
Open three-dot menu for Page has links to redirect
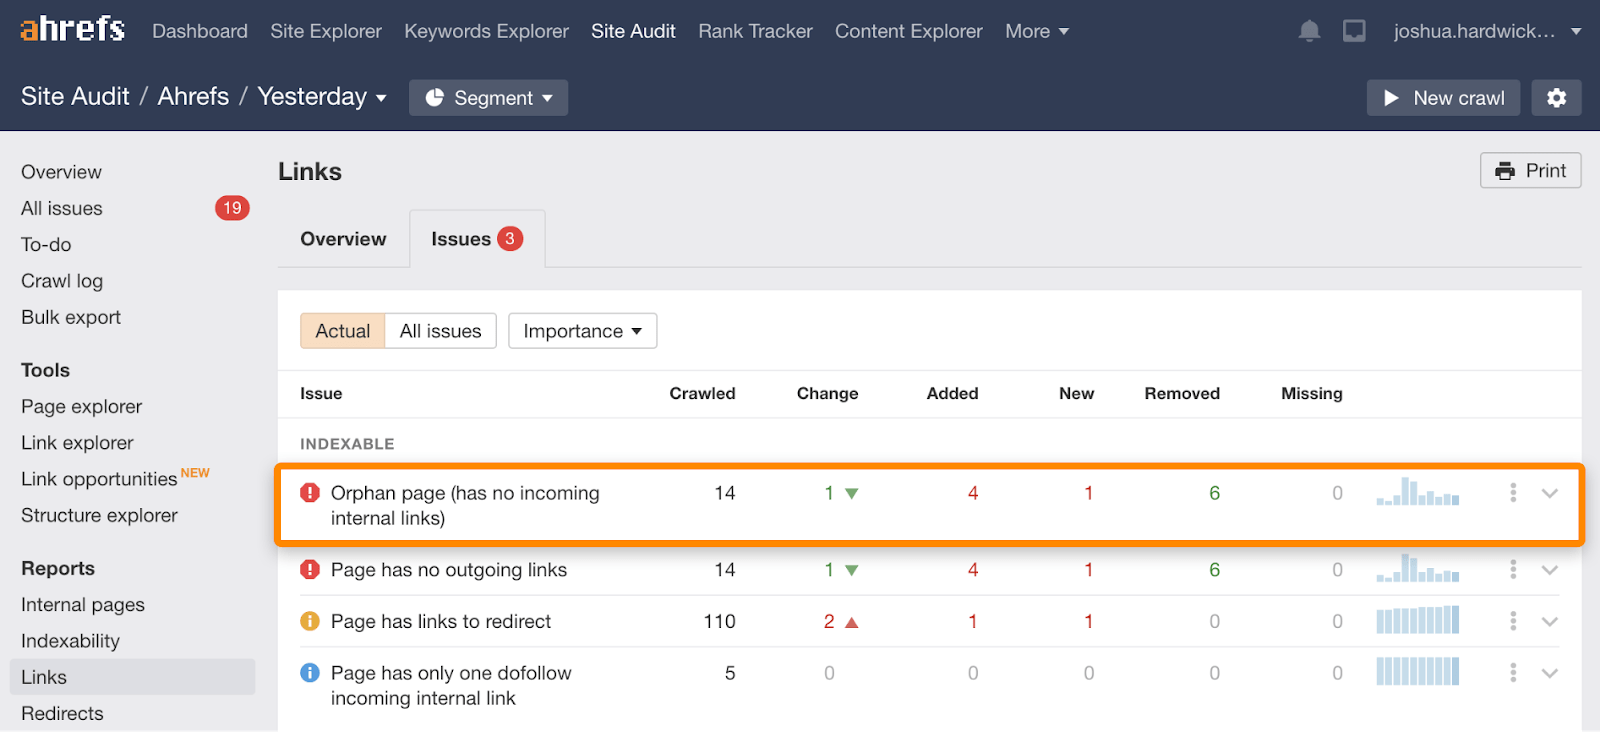point(1513,621)
